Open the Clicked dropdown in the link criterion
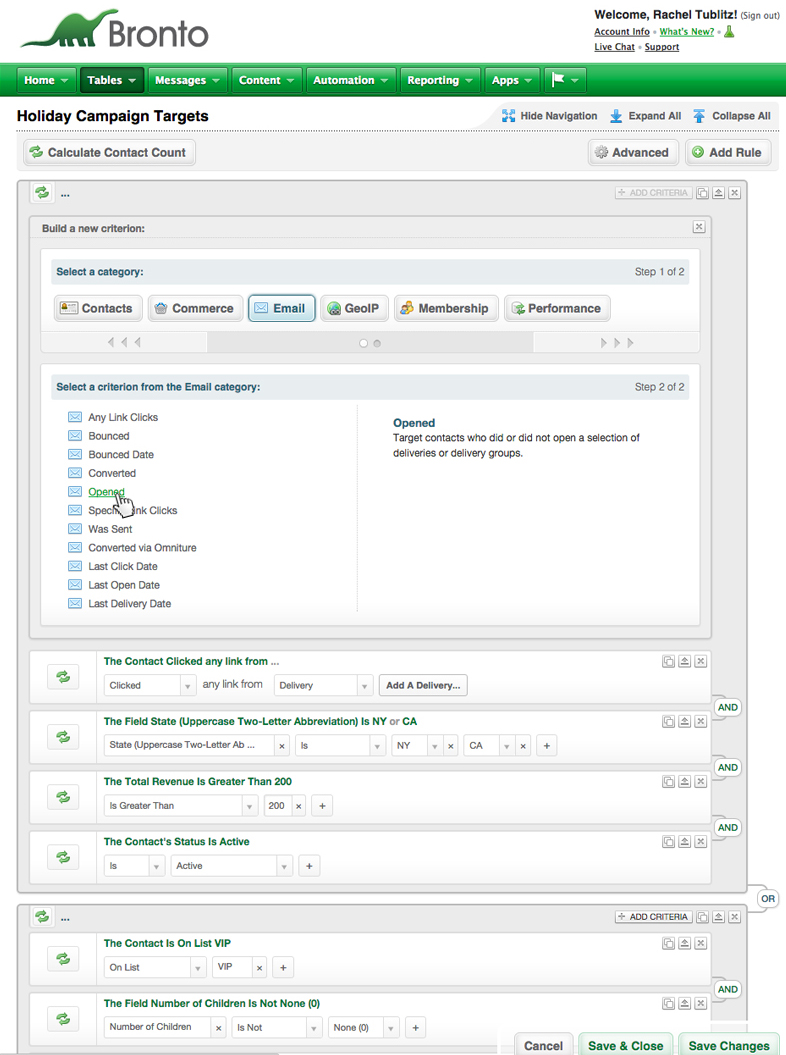Image resolution: width=786 pixels, height=1055 pixels. click(149, 685)
